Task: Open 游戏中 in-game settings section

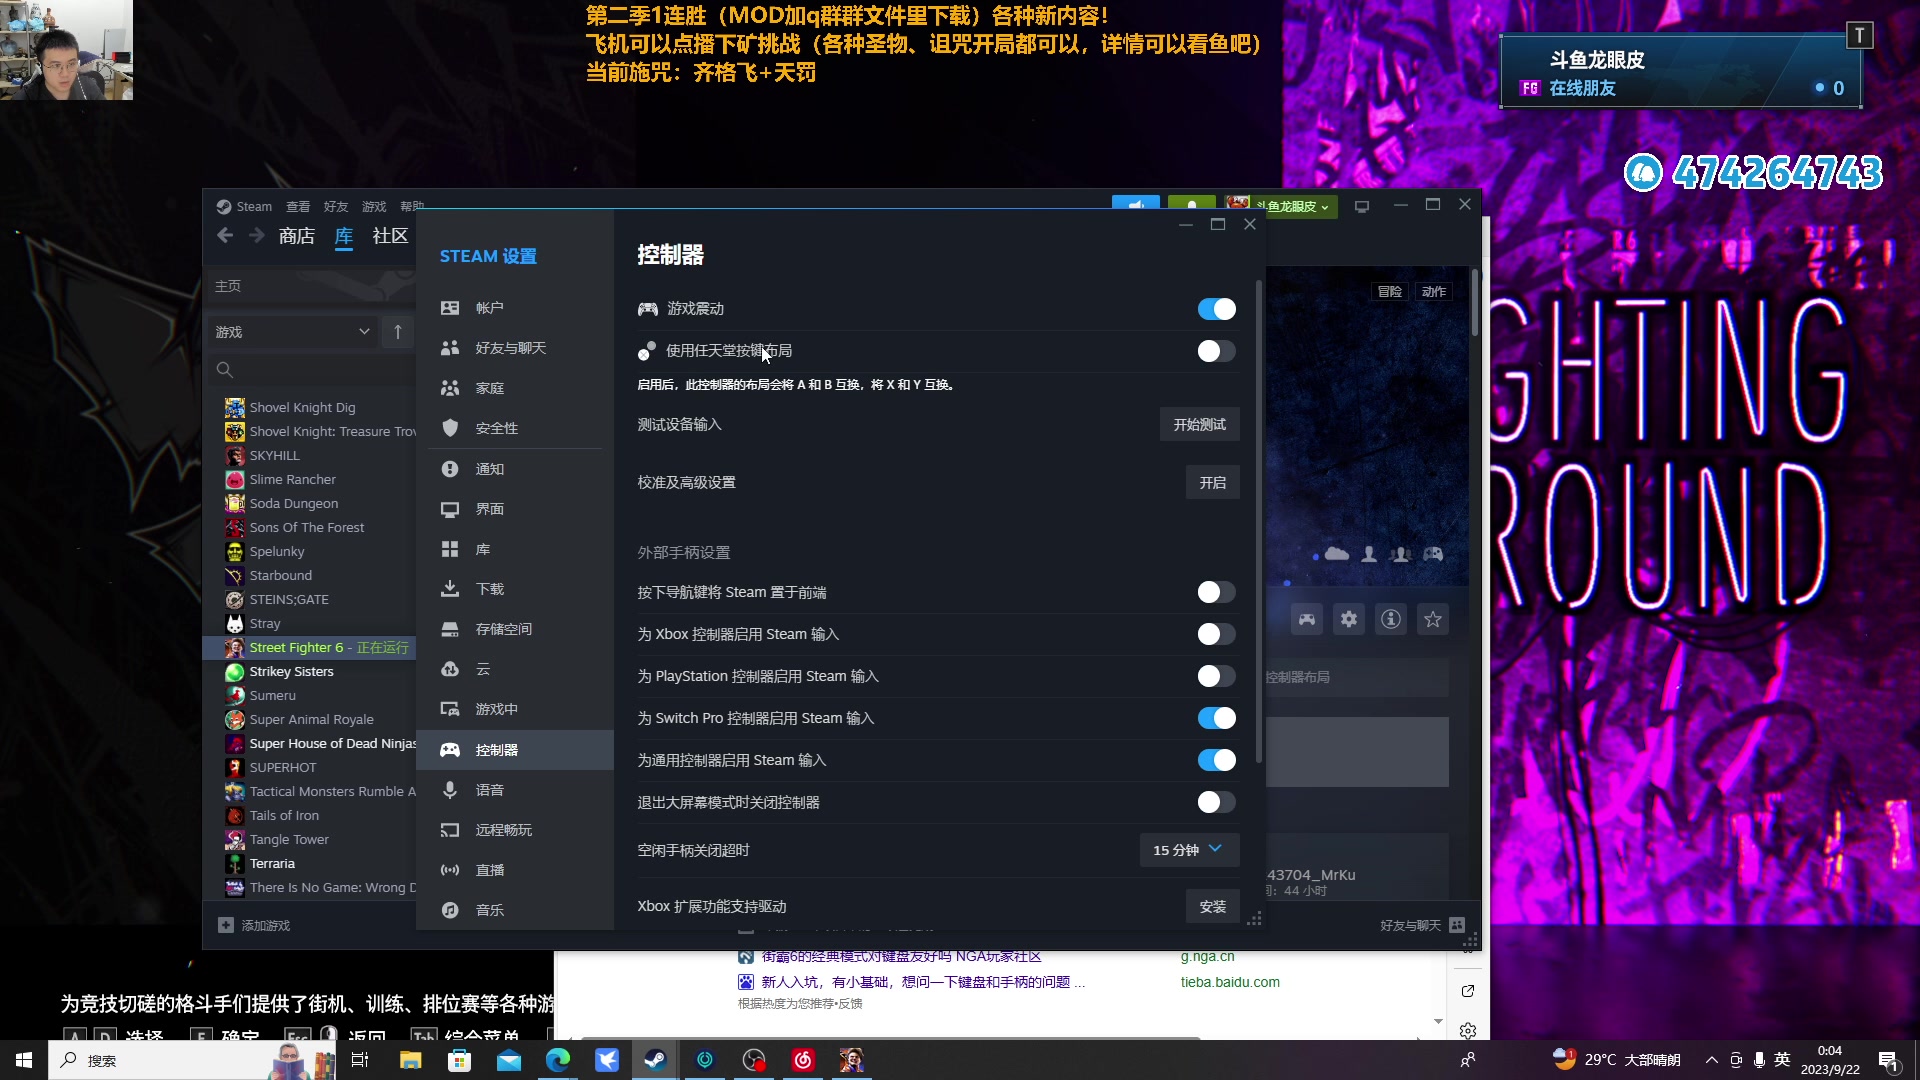Action: pyautogui.click(x=514, y=709)
